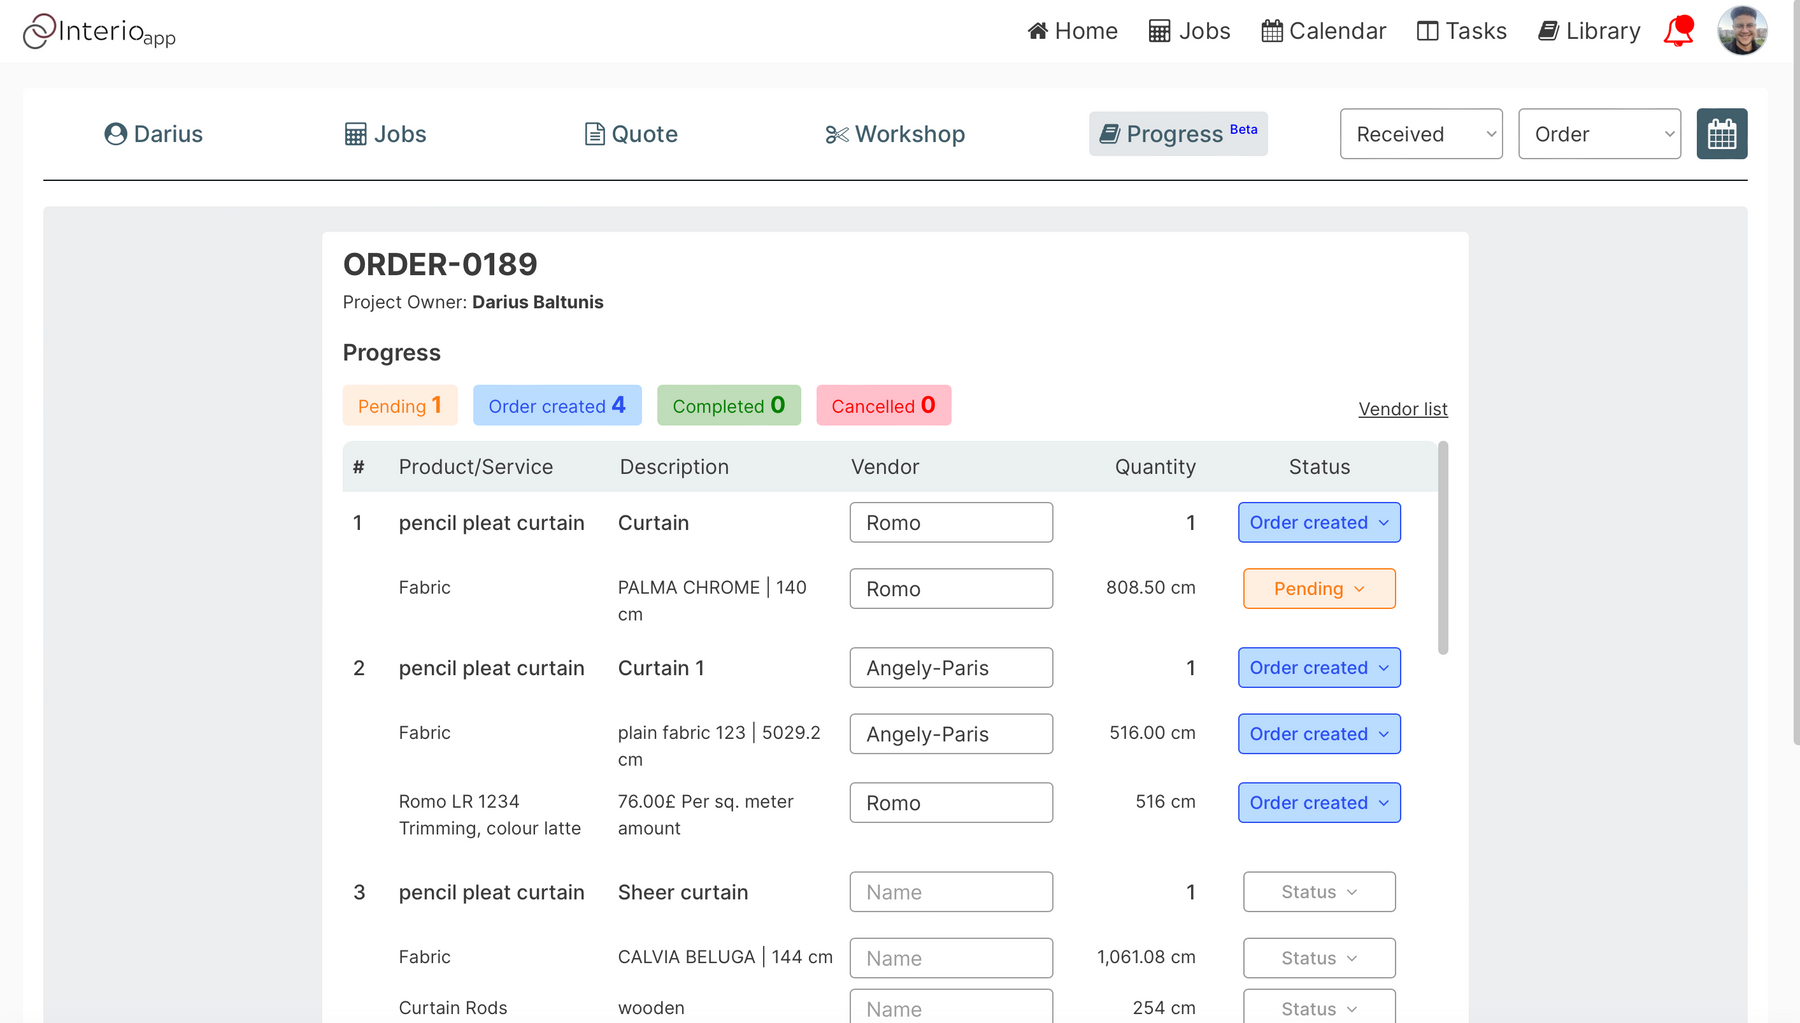1800x1023 pixels.
Task: Filter by Cancelled 0 badge
Action: point(884,405)
